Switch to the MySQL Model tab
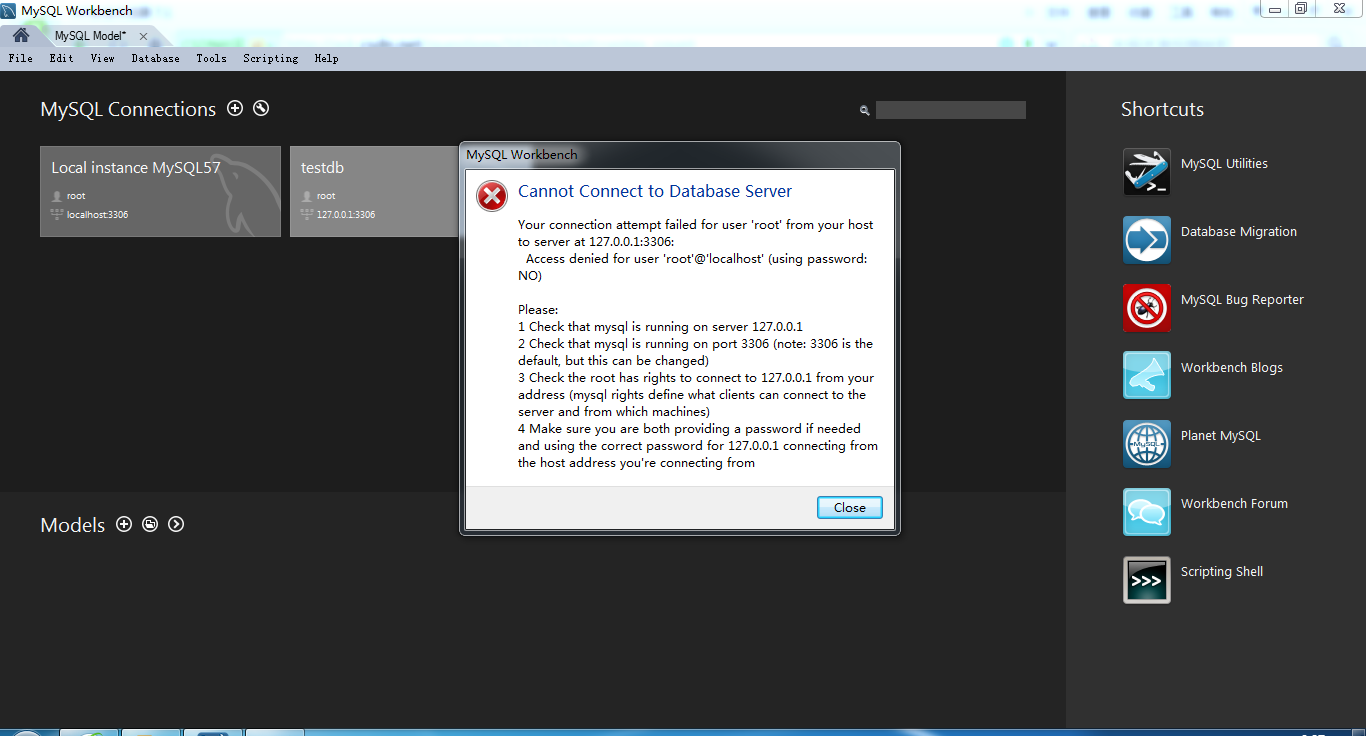The image size is (1366, 736). (90, 36)
